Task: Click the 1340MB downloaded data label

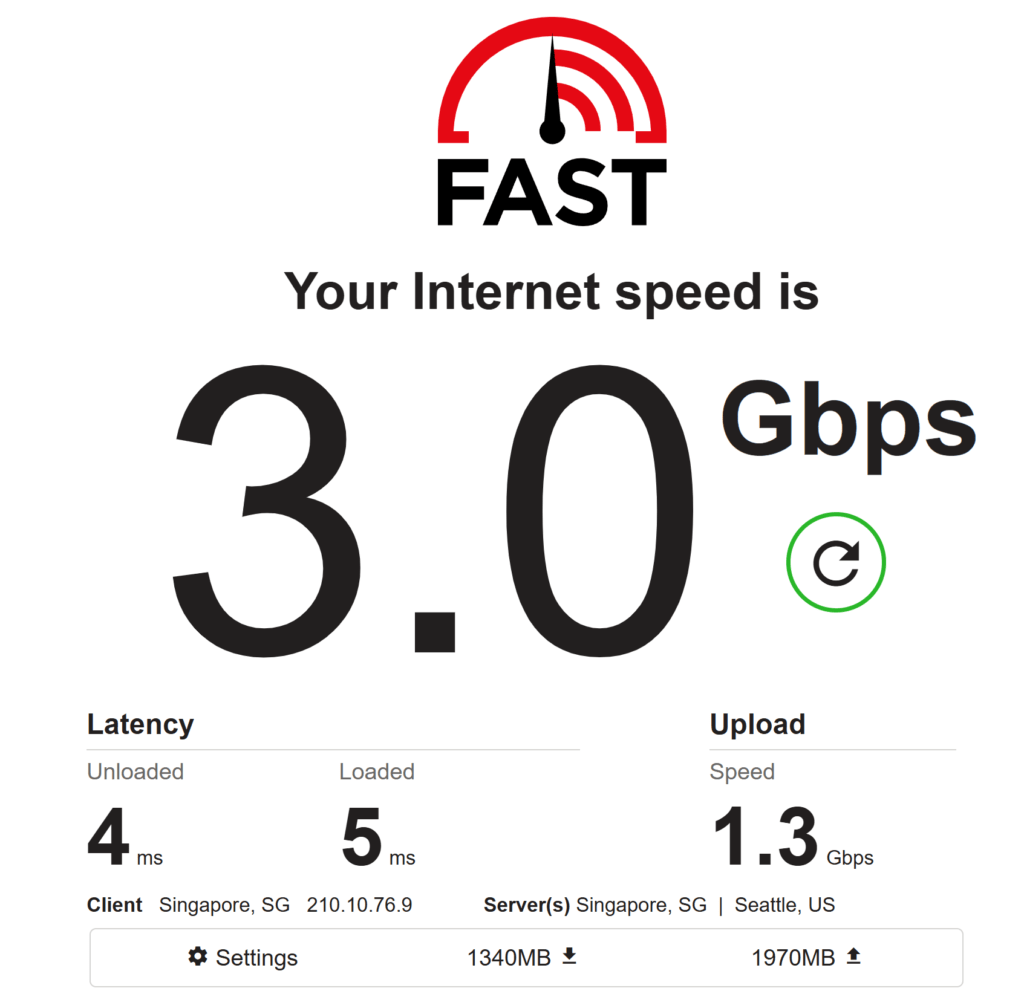Action: coord(509,957)
